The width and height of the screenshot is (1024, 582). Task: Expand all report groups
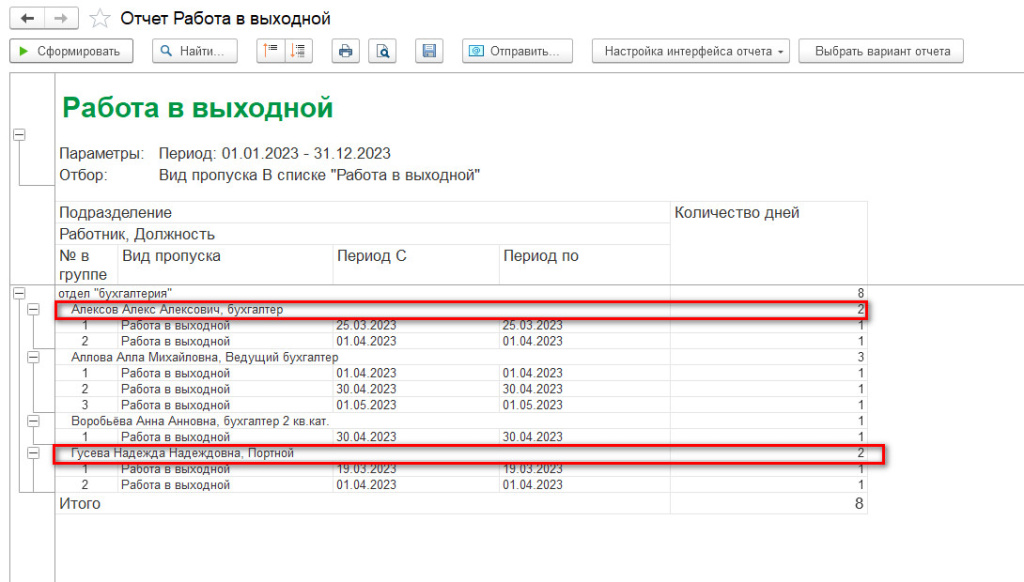(x=298, y=51)
